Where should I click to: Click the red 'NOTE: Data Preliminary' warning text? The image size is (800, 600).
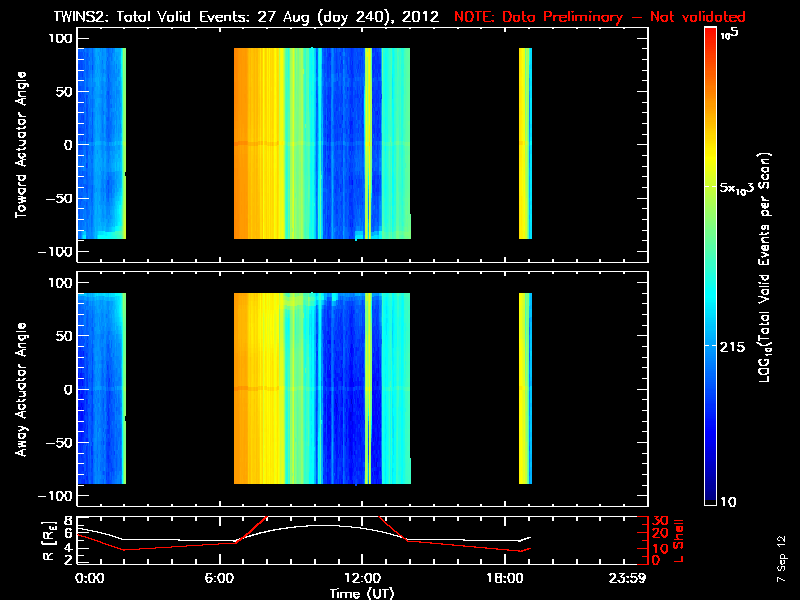(x=538, y=17)
